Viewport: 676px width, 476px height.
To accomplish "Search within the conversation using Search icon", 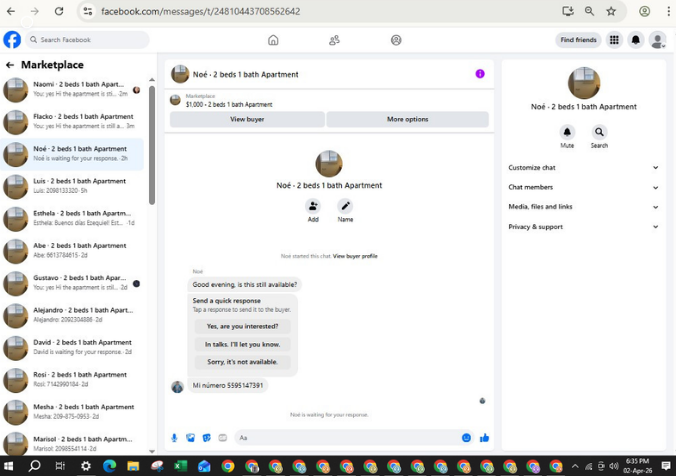I will [599, 132].
